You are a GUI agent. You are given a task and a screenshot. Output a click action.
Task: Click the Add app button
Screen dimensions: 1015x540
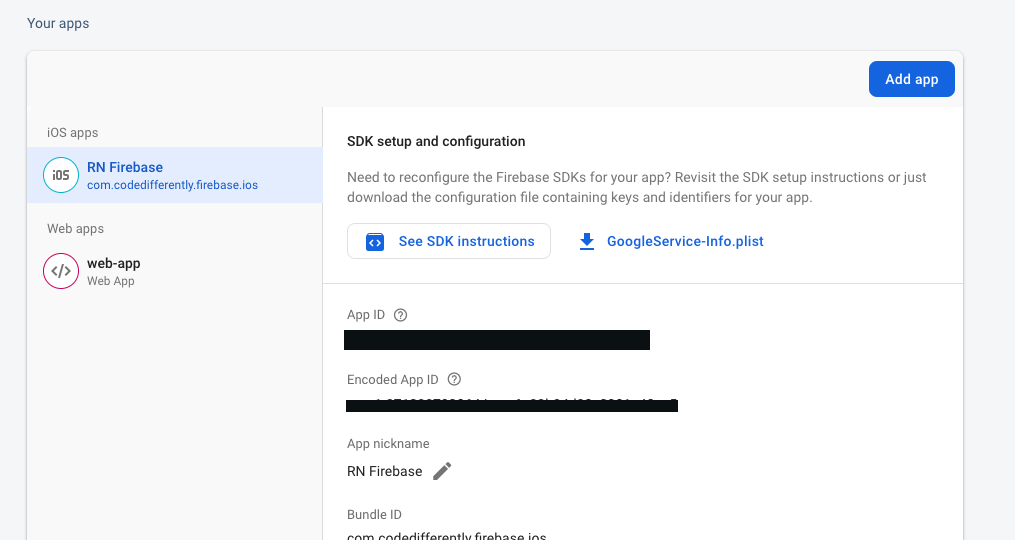pyautogui.click(x=911, y=79)
